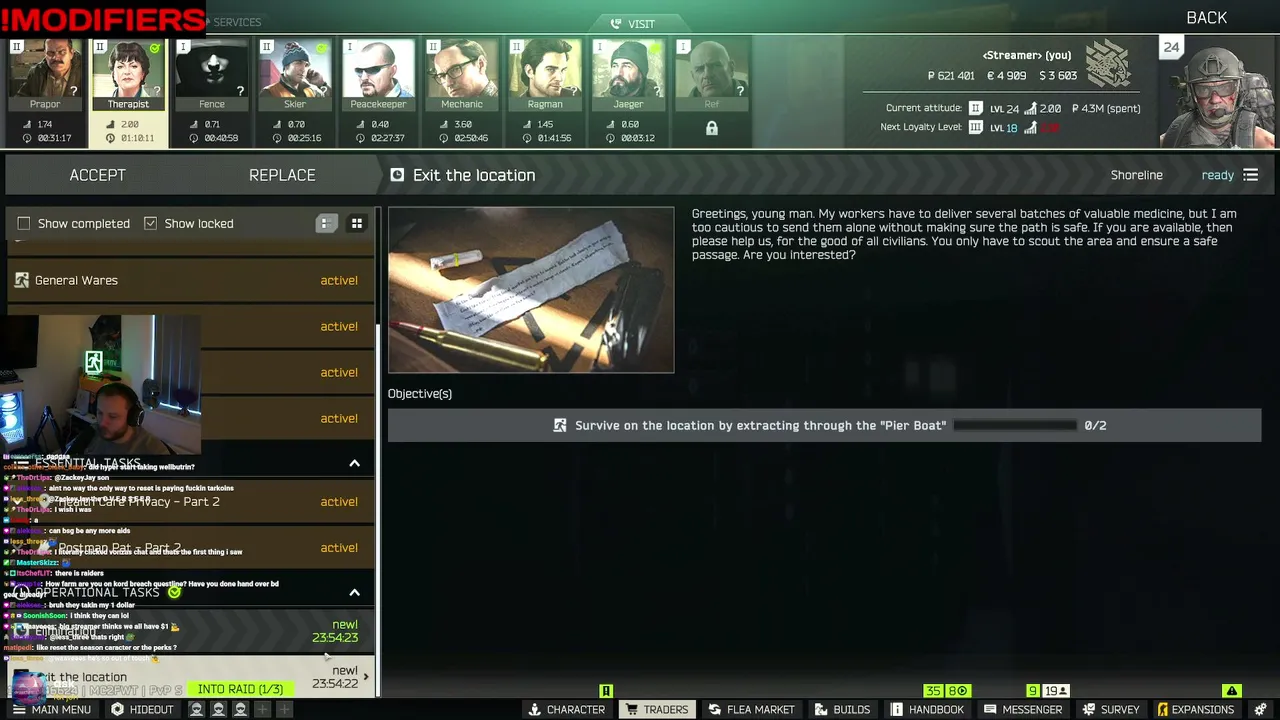Click the lock icon under Ref

click(712, 128)
